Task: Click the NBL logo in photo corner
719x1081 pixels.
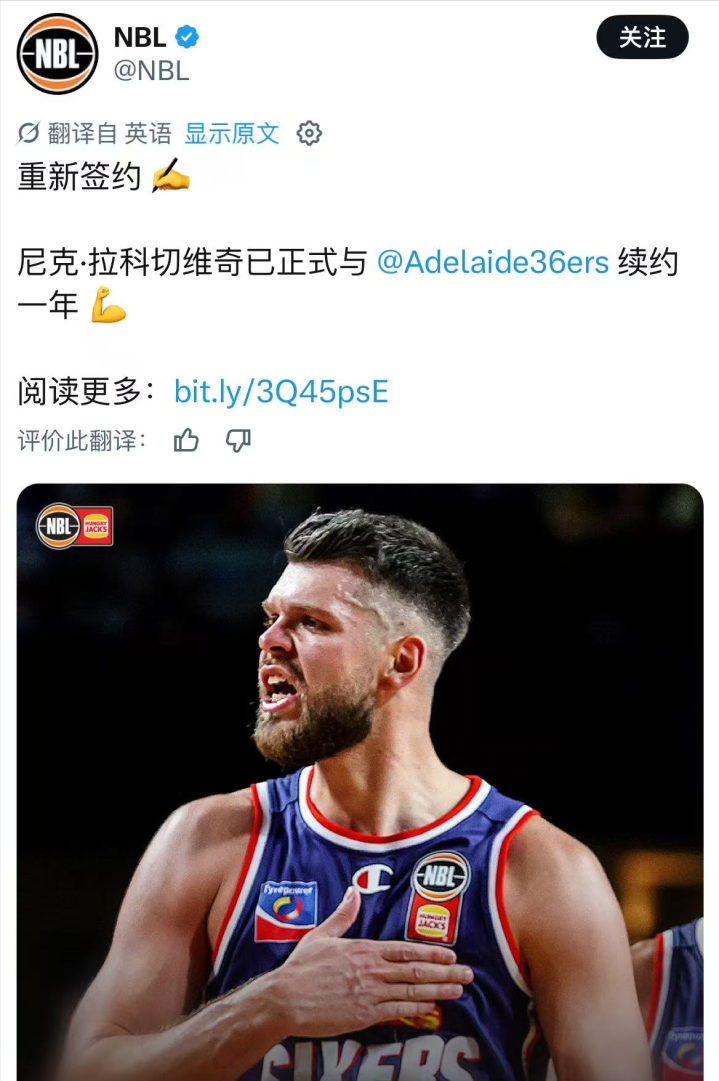Action: point(58,526)
